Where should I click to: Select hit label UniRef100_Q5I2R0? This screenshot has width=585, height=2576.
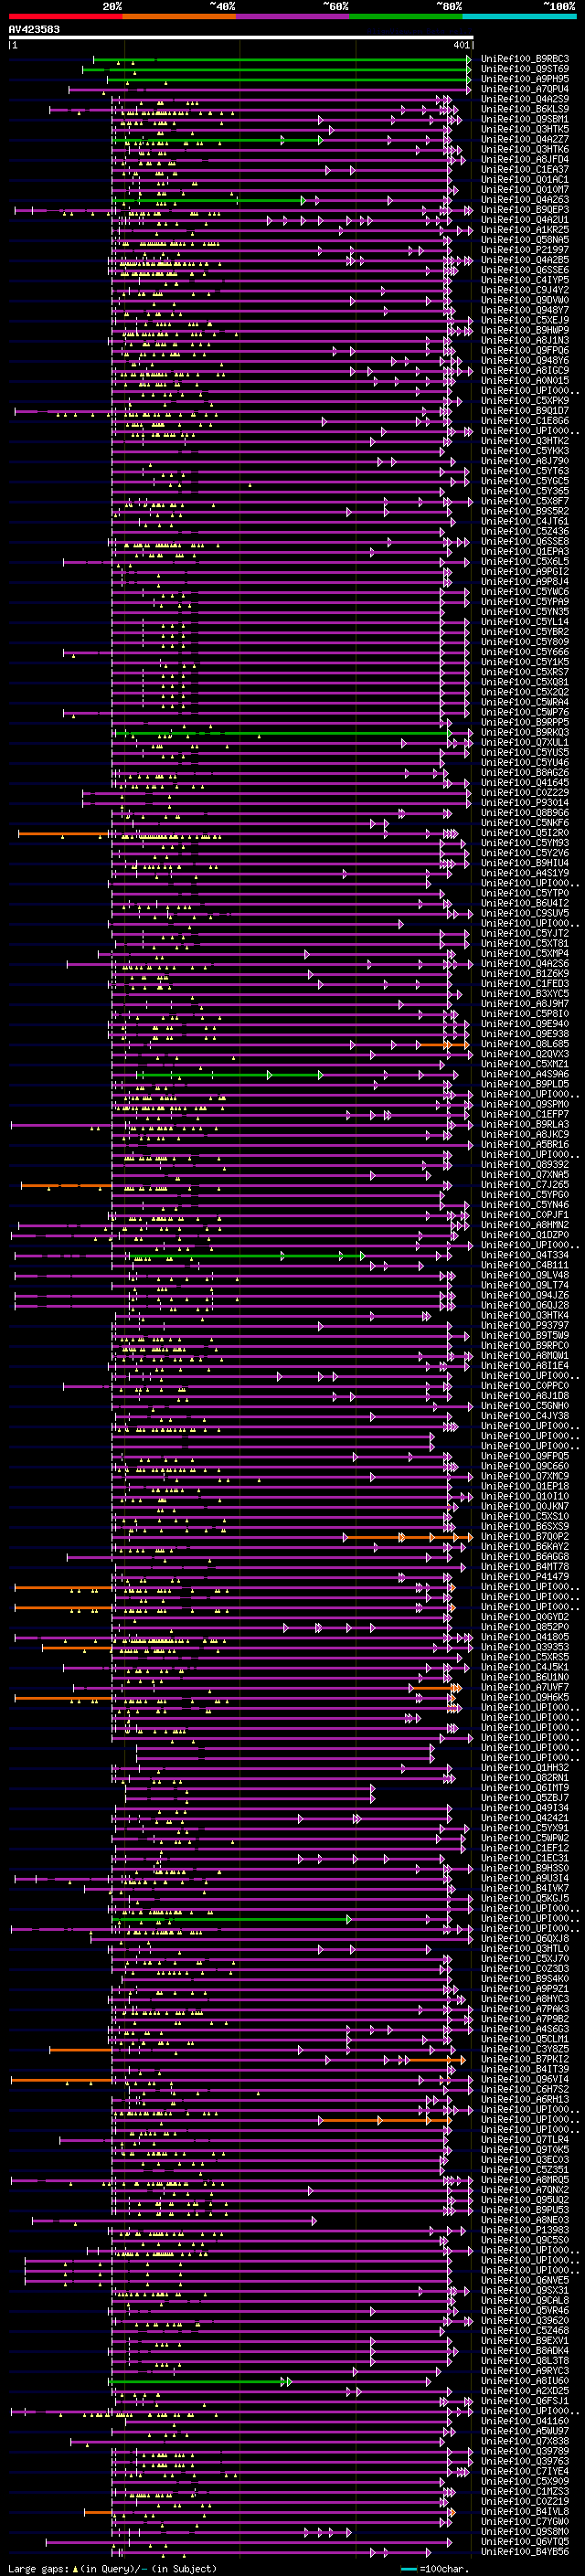coord(525,833)
